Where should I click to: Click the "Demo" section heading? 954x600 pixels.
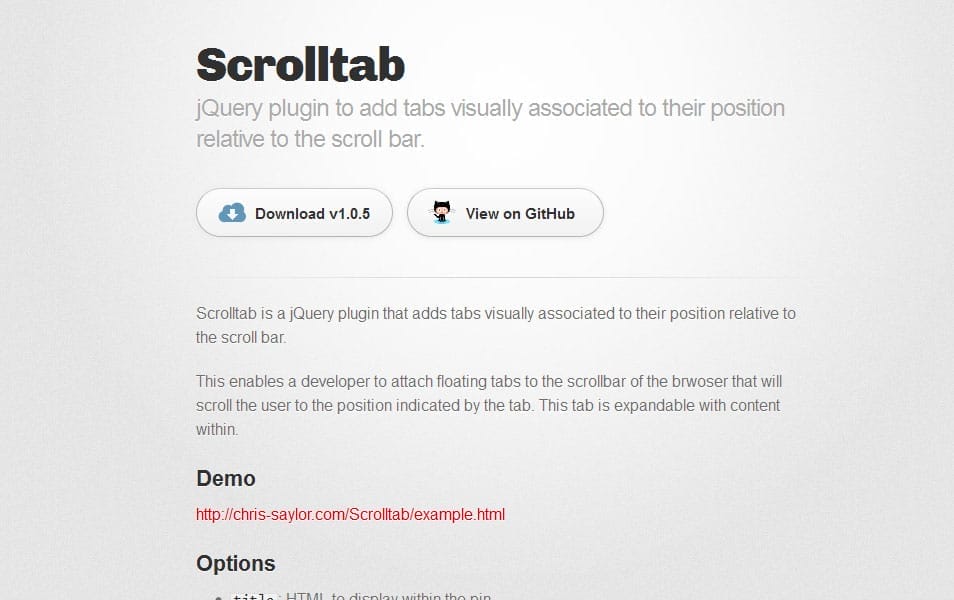coord(225,479)
